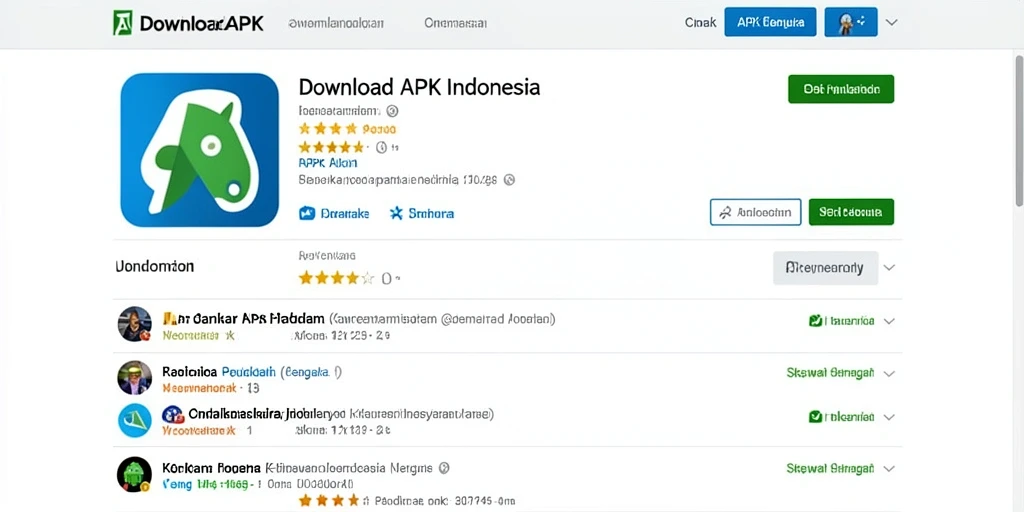
Task: Click the star rating at the bottom of the Kokcam row
Action: (329, 501)
